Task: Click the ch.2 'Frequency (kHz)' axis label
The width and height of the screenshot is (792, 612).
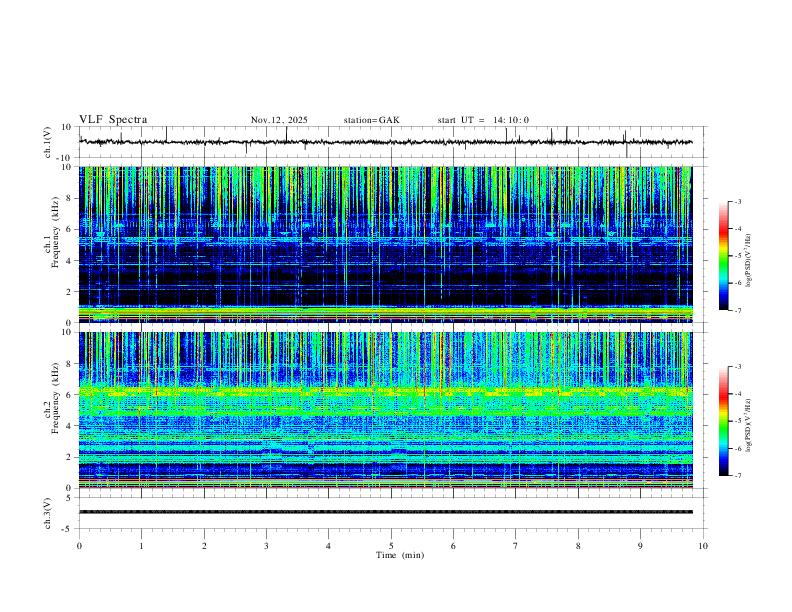Action: pos(56,398)
